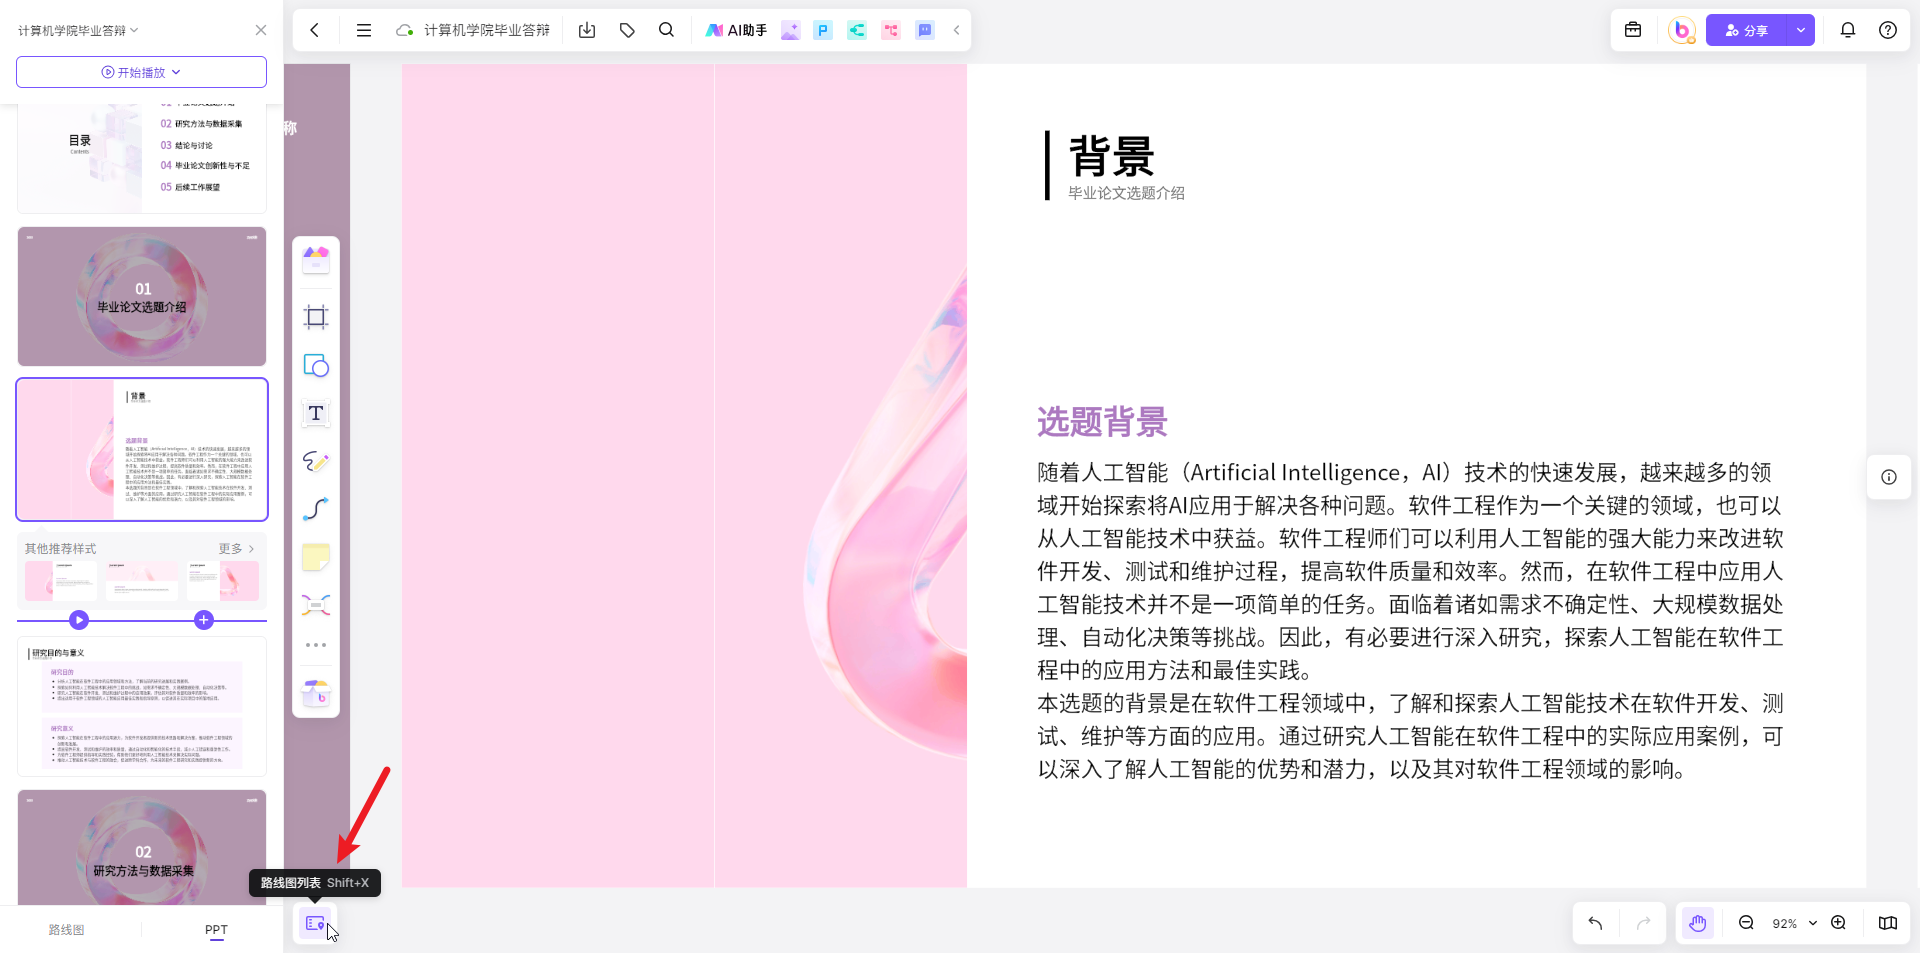Click the 背景 heading on the slide

coord(1111,156)
